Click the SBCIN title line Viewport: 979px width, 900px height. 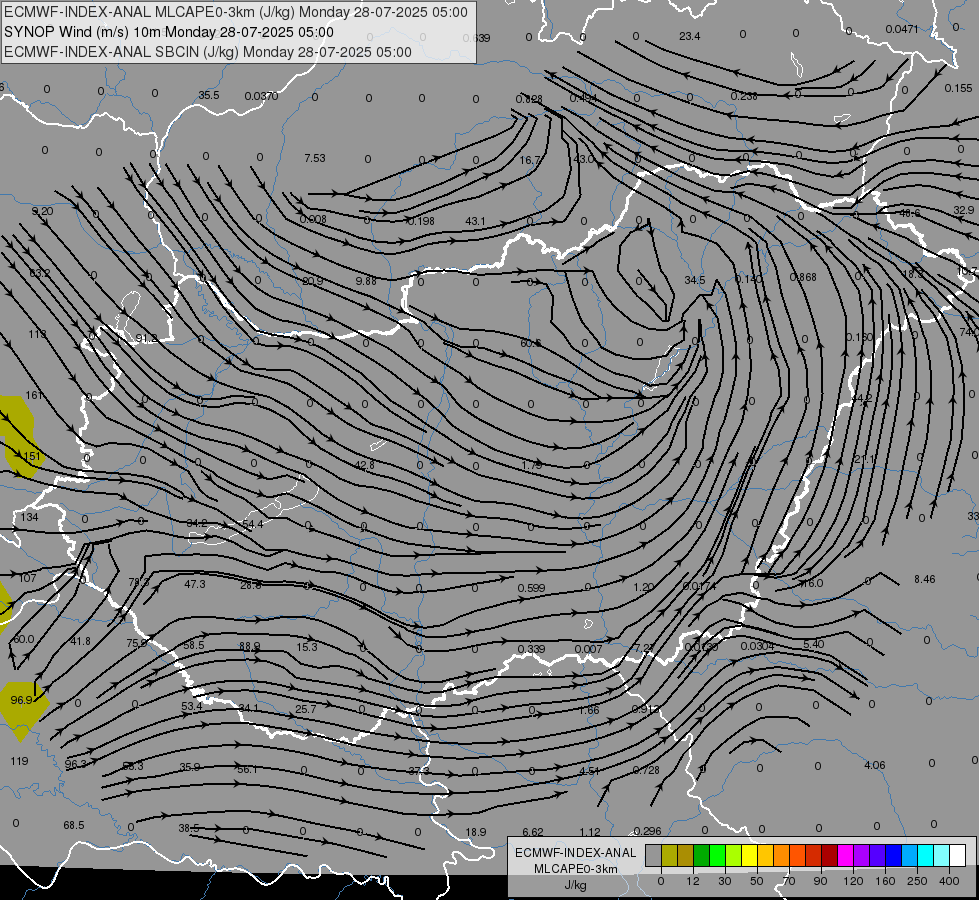pos(208,52)
